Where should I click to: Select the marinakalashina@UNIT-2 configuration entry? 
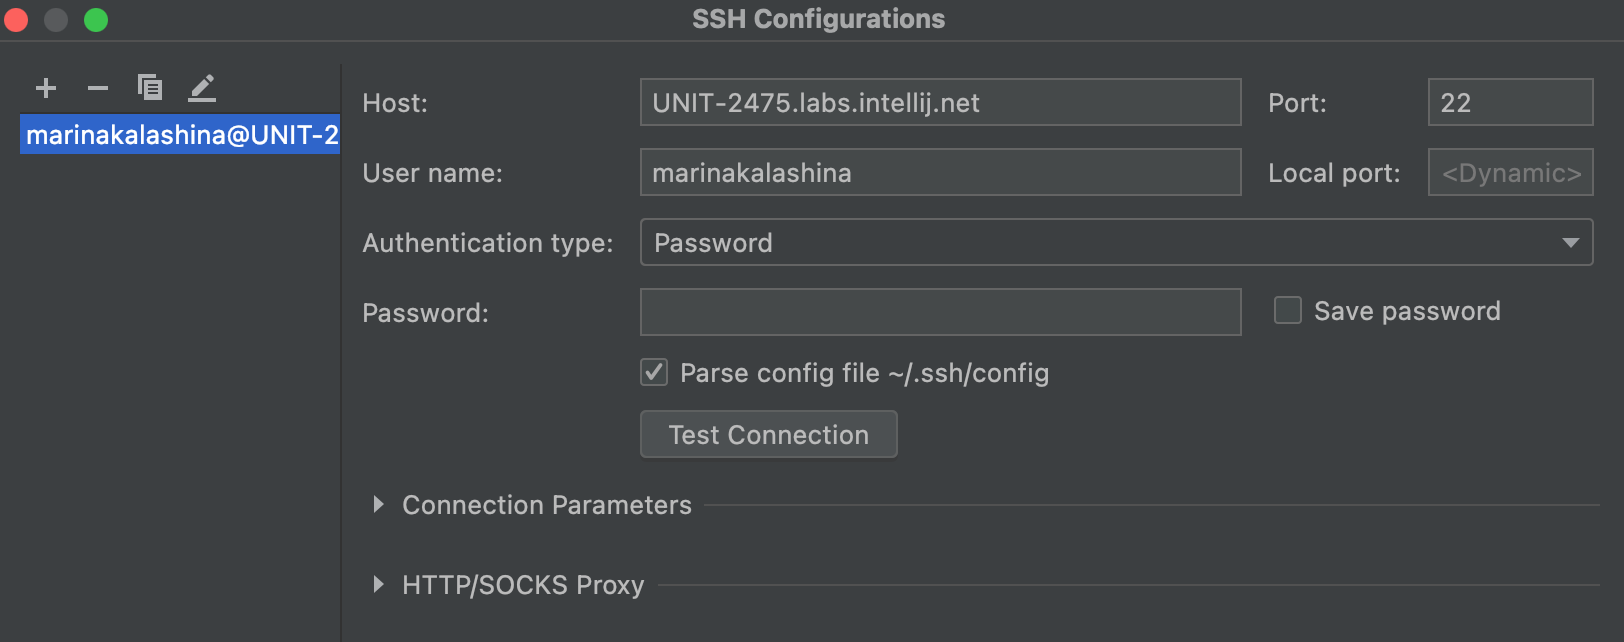coord(179,134)
